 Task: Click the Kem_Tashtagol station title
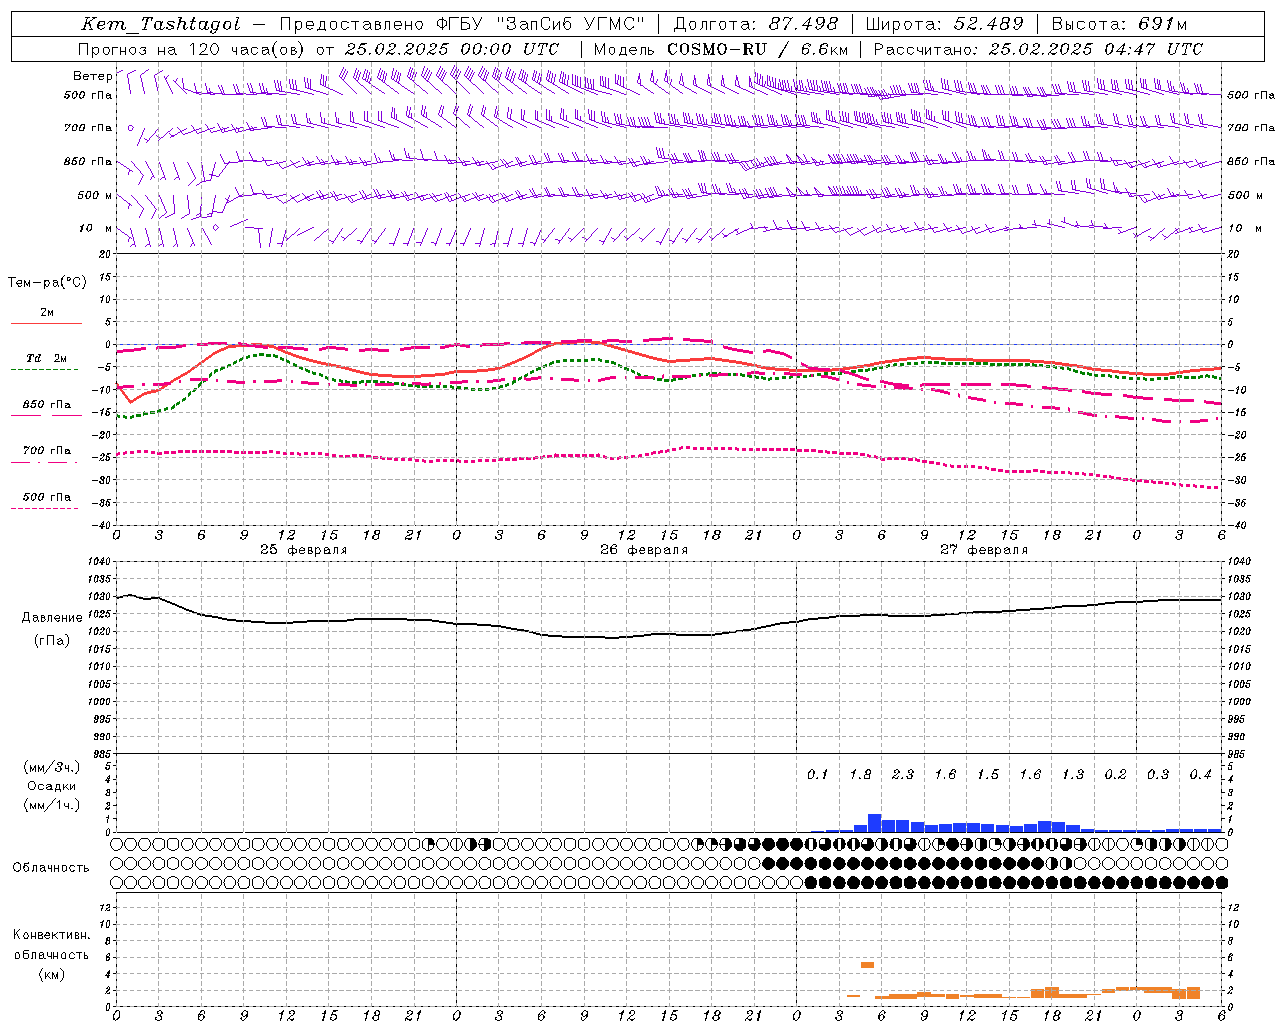(x=160, y=24)
